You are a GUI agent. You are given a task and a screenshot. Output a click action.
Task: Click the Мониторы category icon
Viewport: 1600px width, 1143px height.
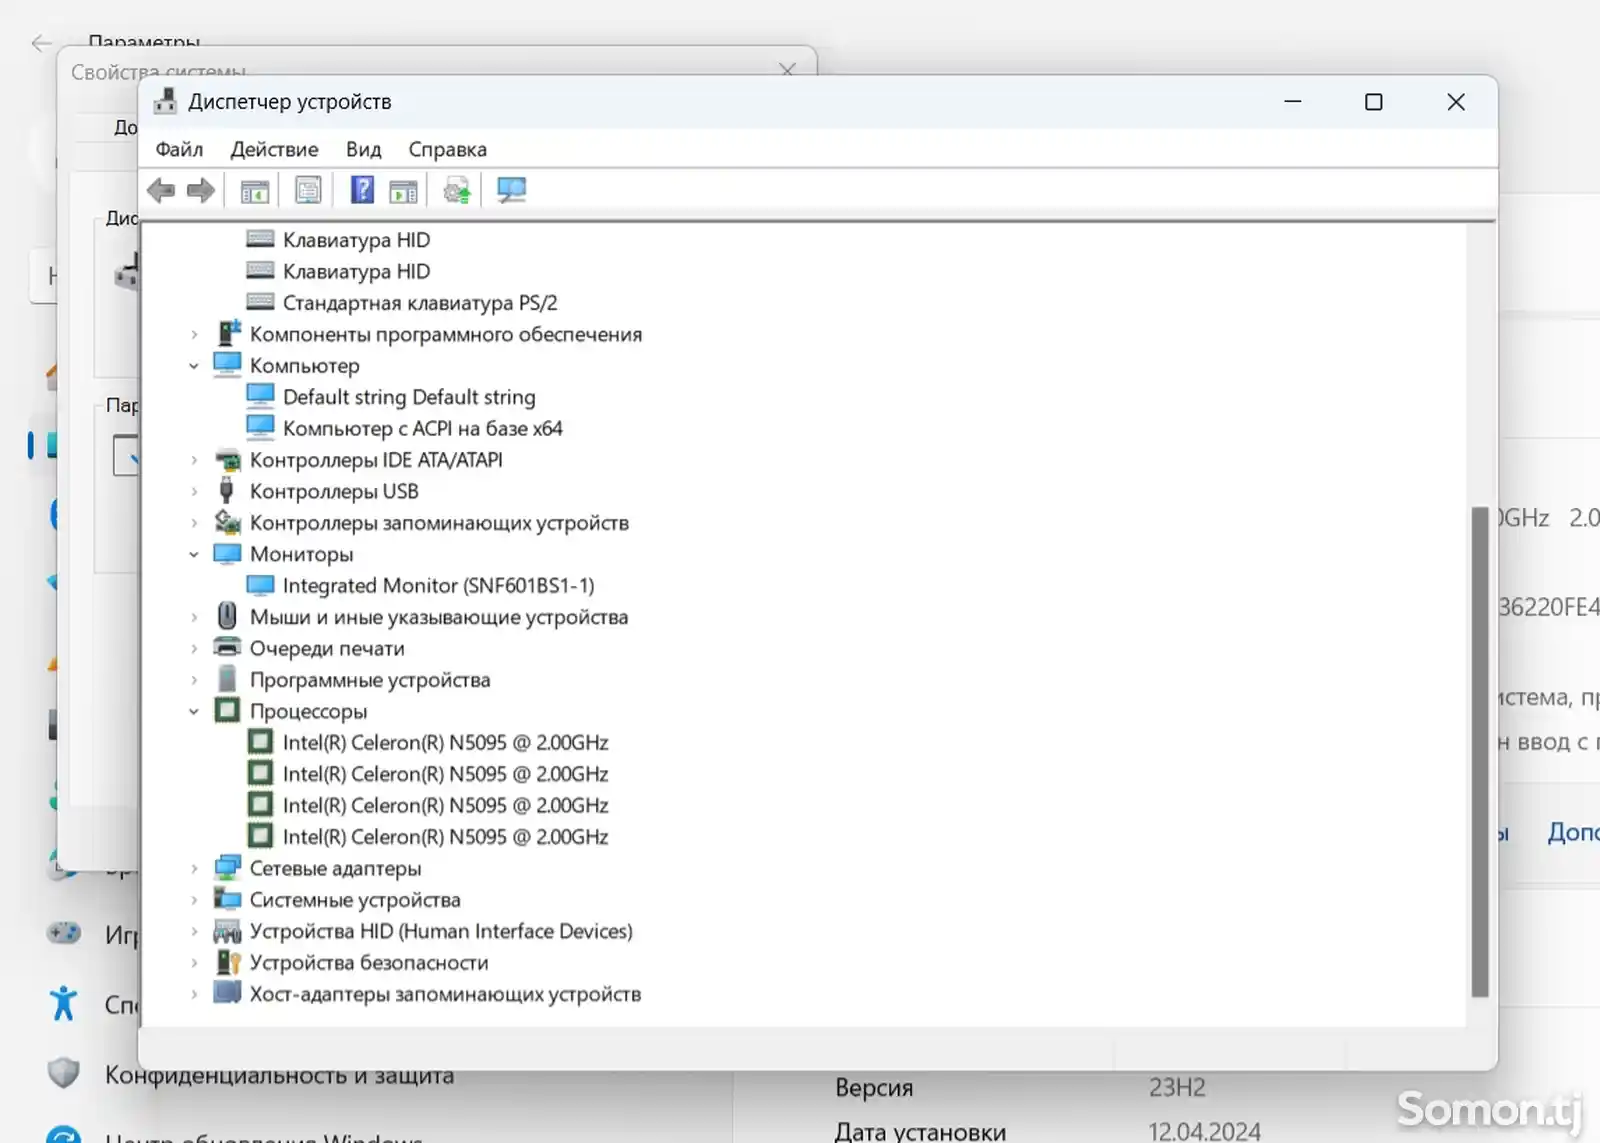click(x=228, y=553)
